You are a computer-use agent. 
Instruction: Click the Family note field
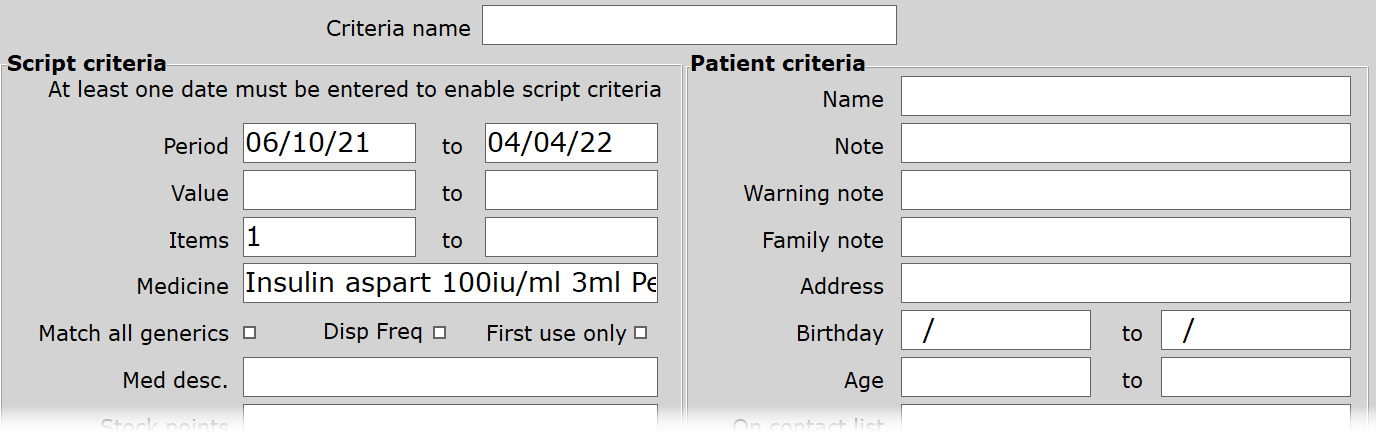point(1125,237)
